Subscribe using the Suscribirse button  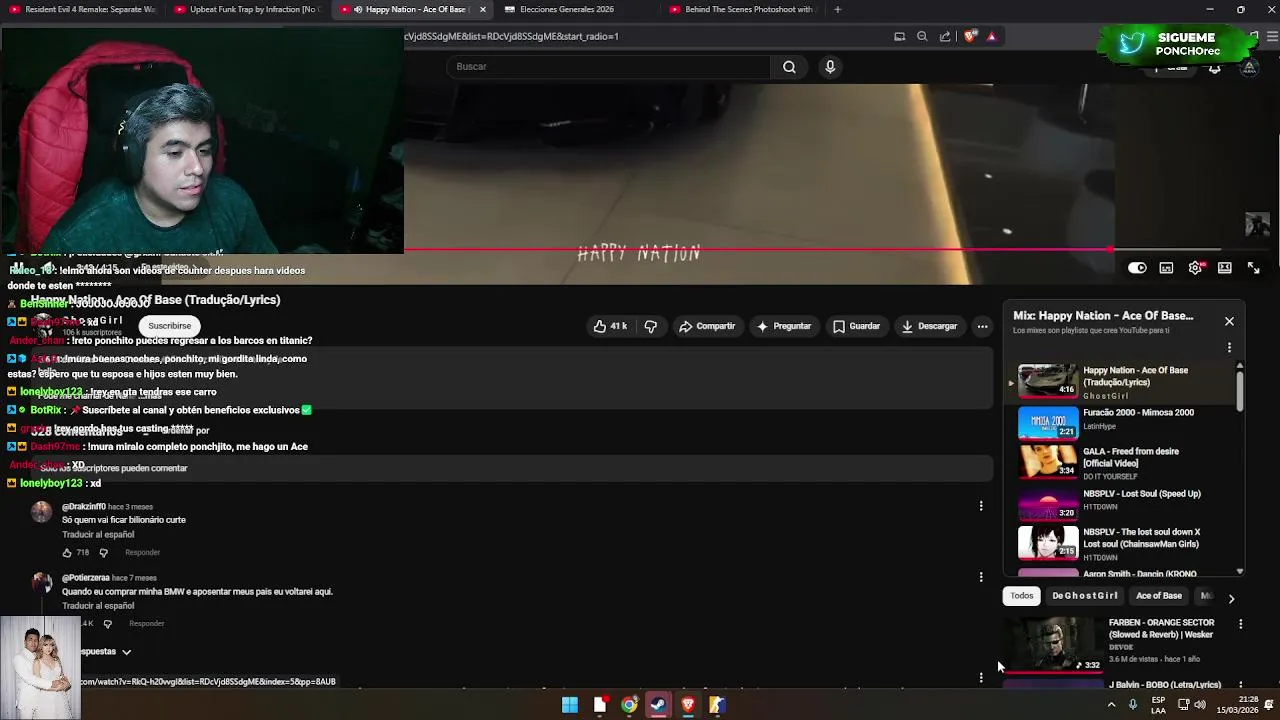169,326
